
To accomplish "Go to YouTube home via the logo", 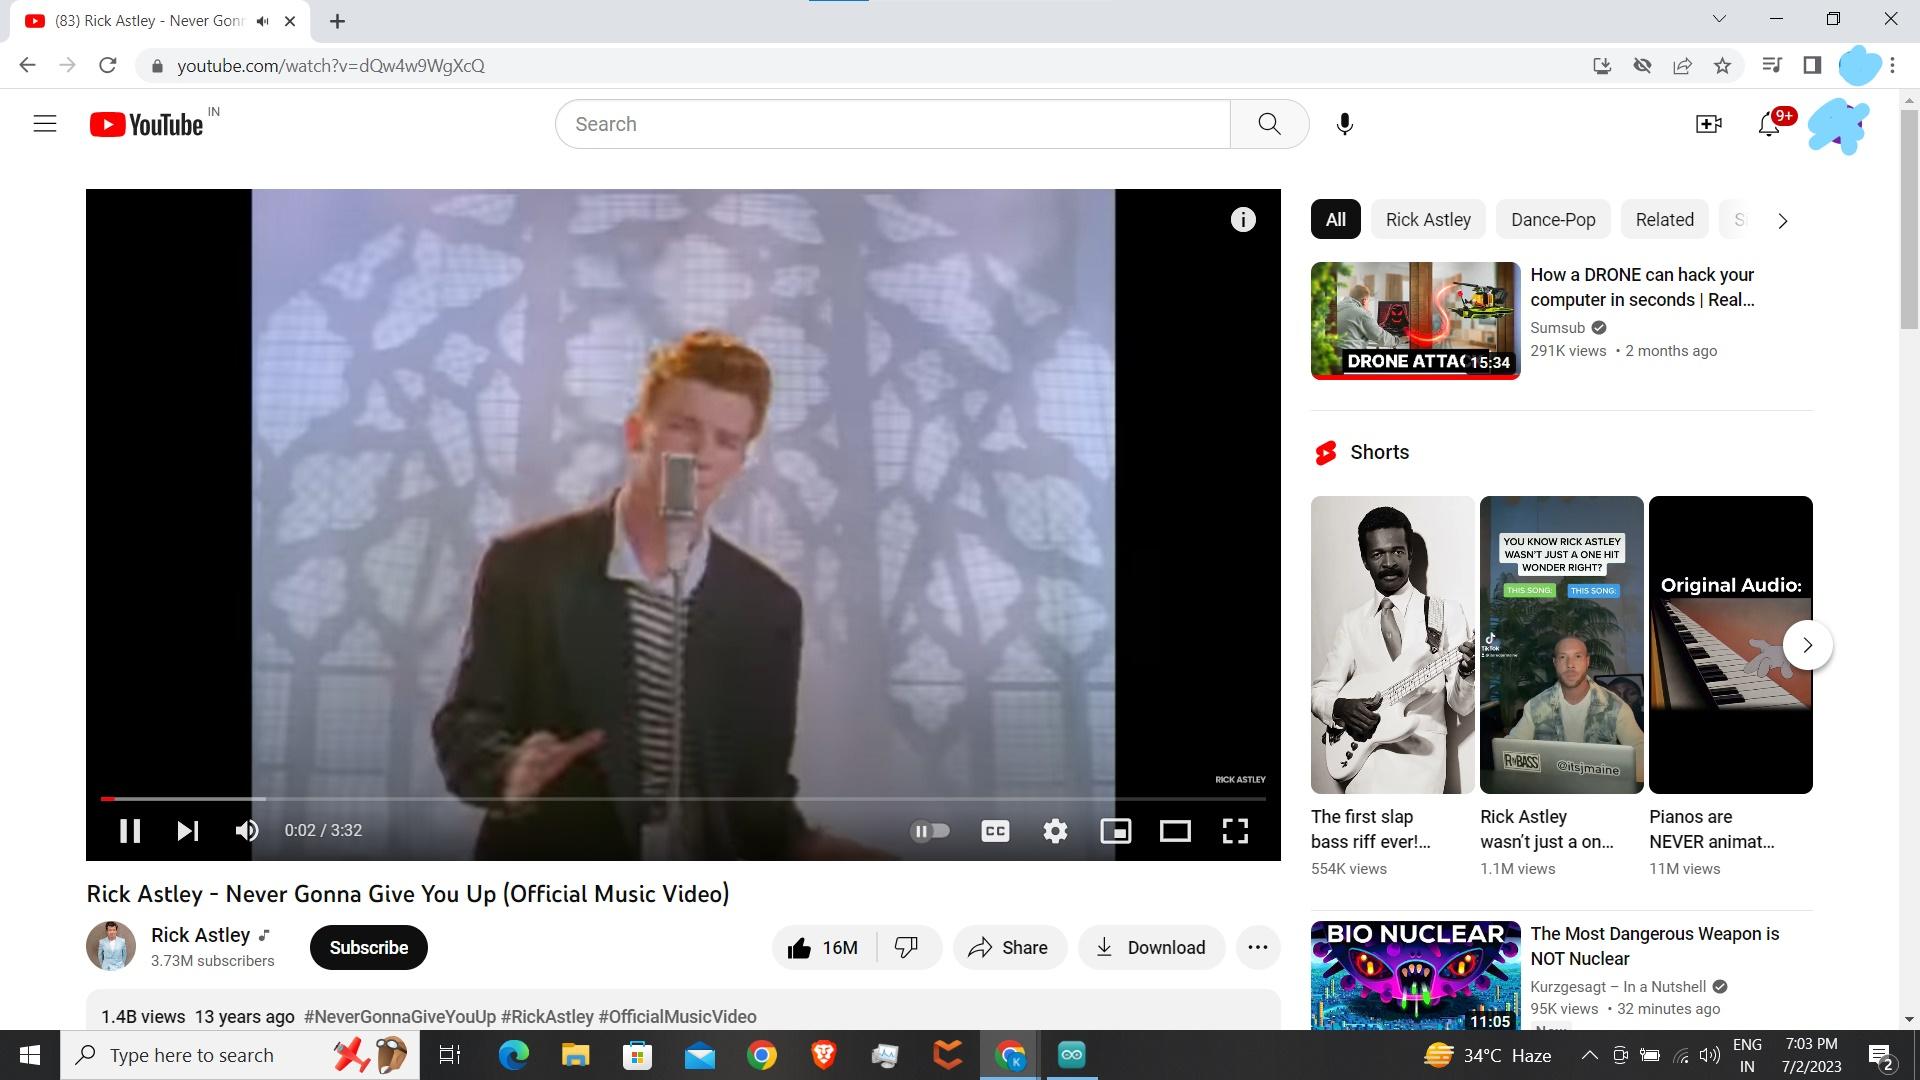I will coord(146,124).
